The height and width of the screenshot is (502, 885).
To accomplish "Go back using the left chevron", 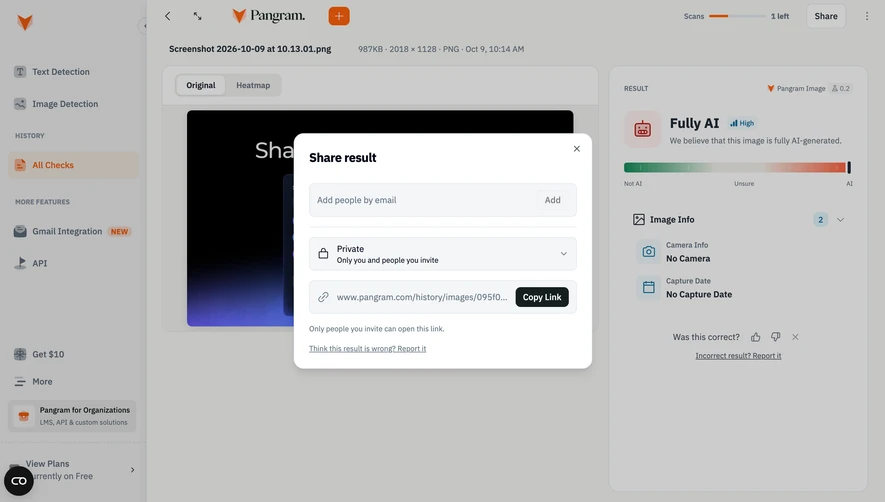I will [168, 16].
